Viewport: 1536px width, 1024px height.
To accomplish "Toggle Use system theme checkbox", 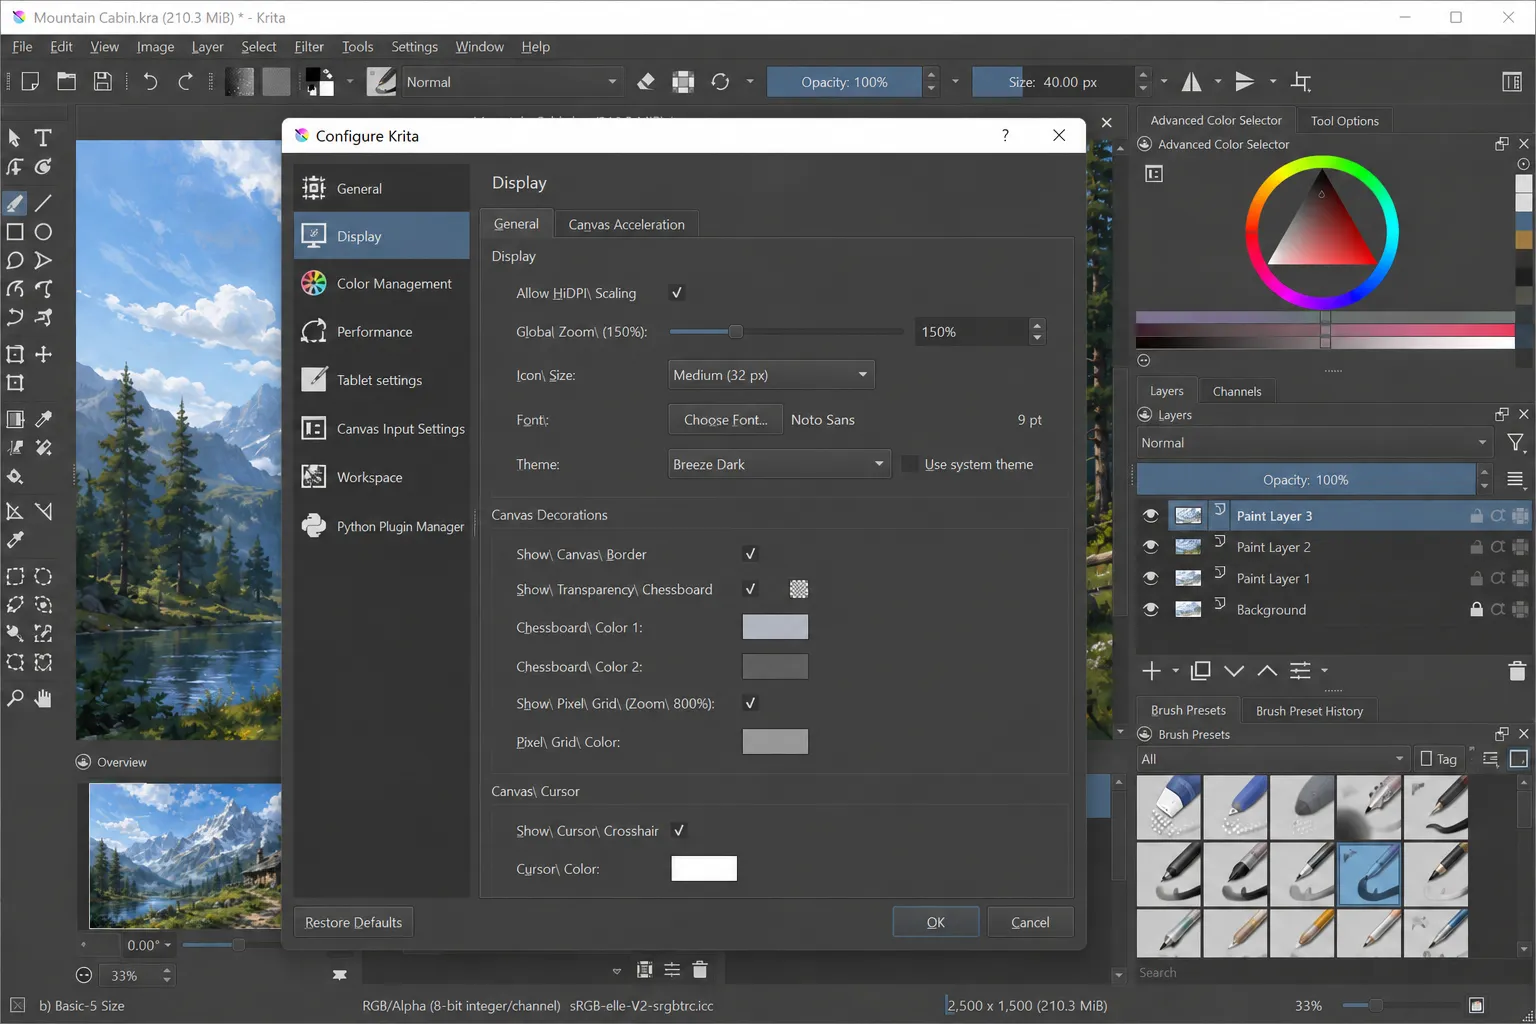I will tap(910, 464).
